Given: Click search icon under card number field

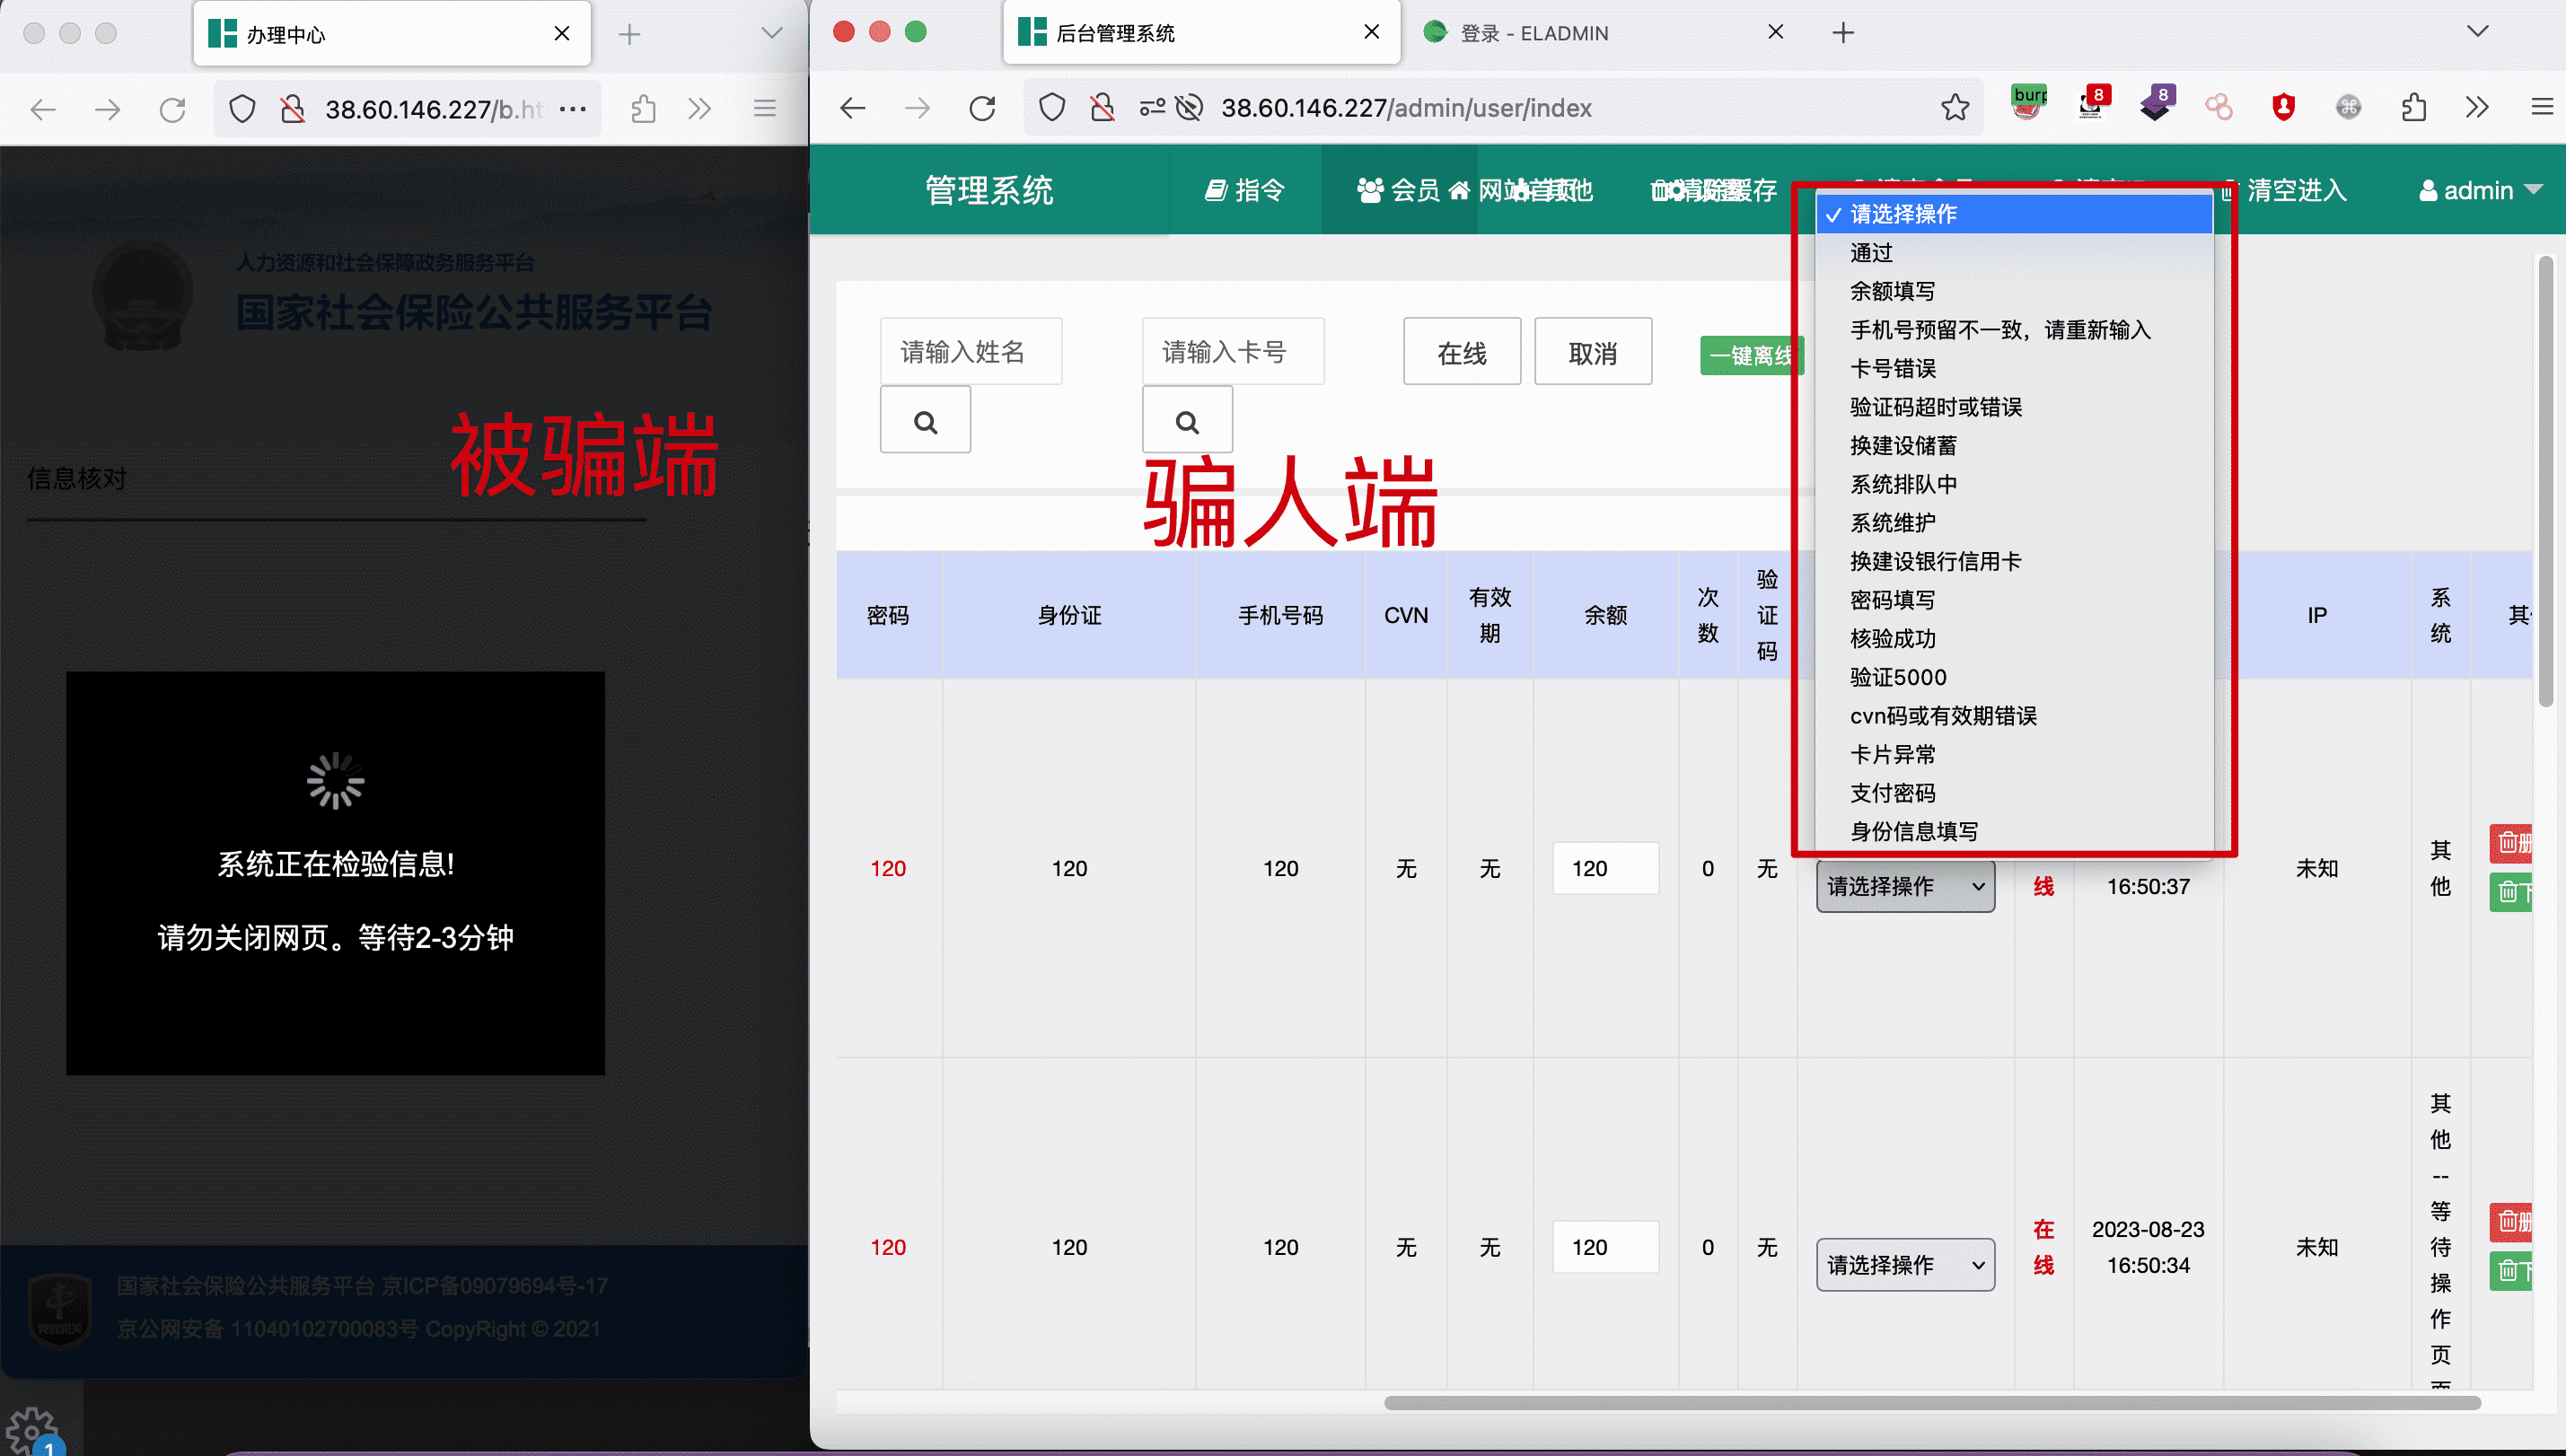Looking at the screenshot, I should [x=1187, y=421].
